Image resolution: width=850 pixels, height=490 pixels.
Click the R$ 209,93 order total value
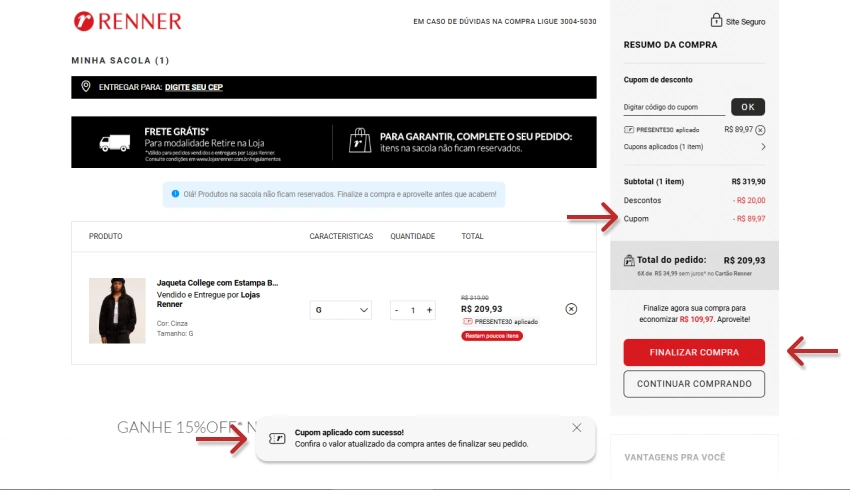coord(744,260)
